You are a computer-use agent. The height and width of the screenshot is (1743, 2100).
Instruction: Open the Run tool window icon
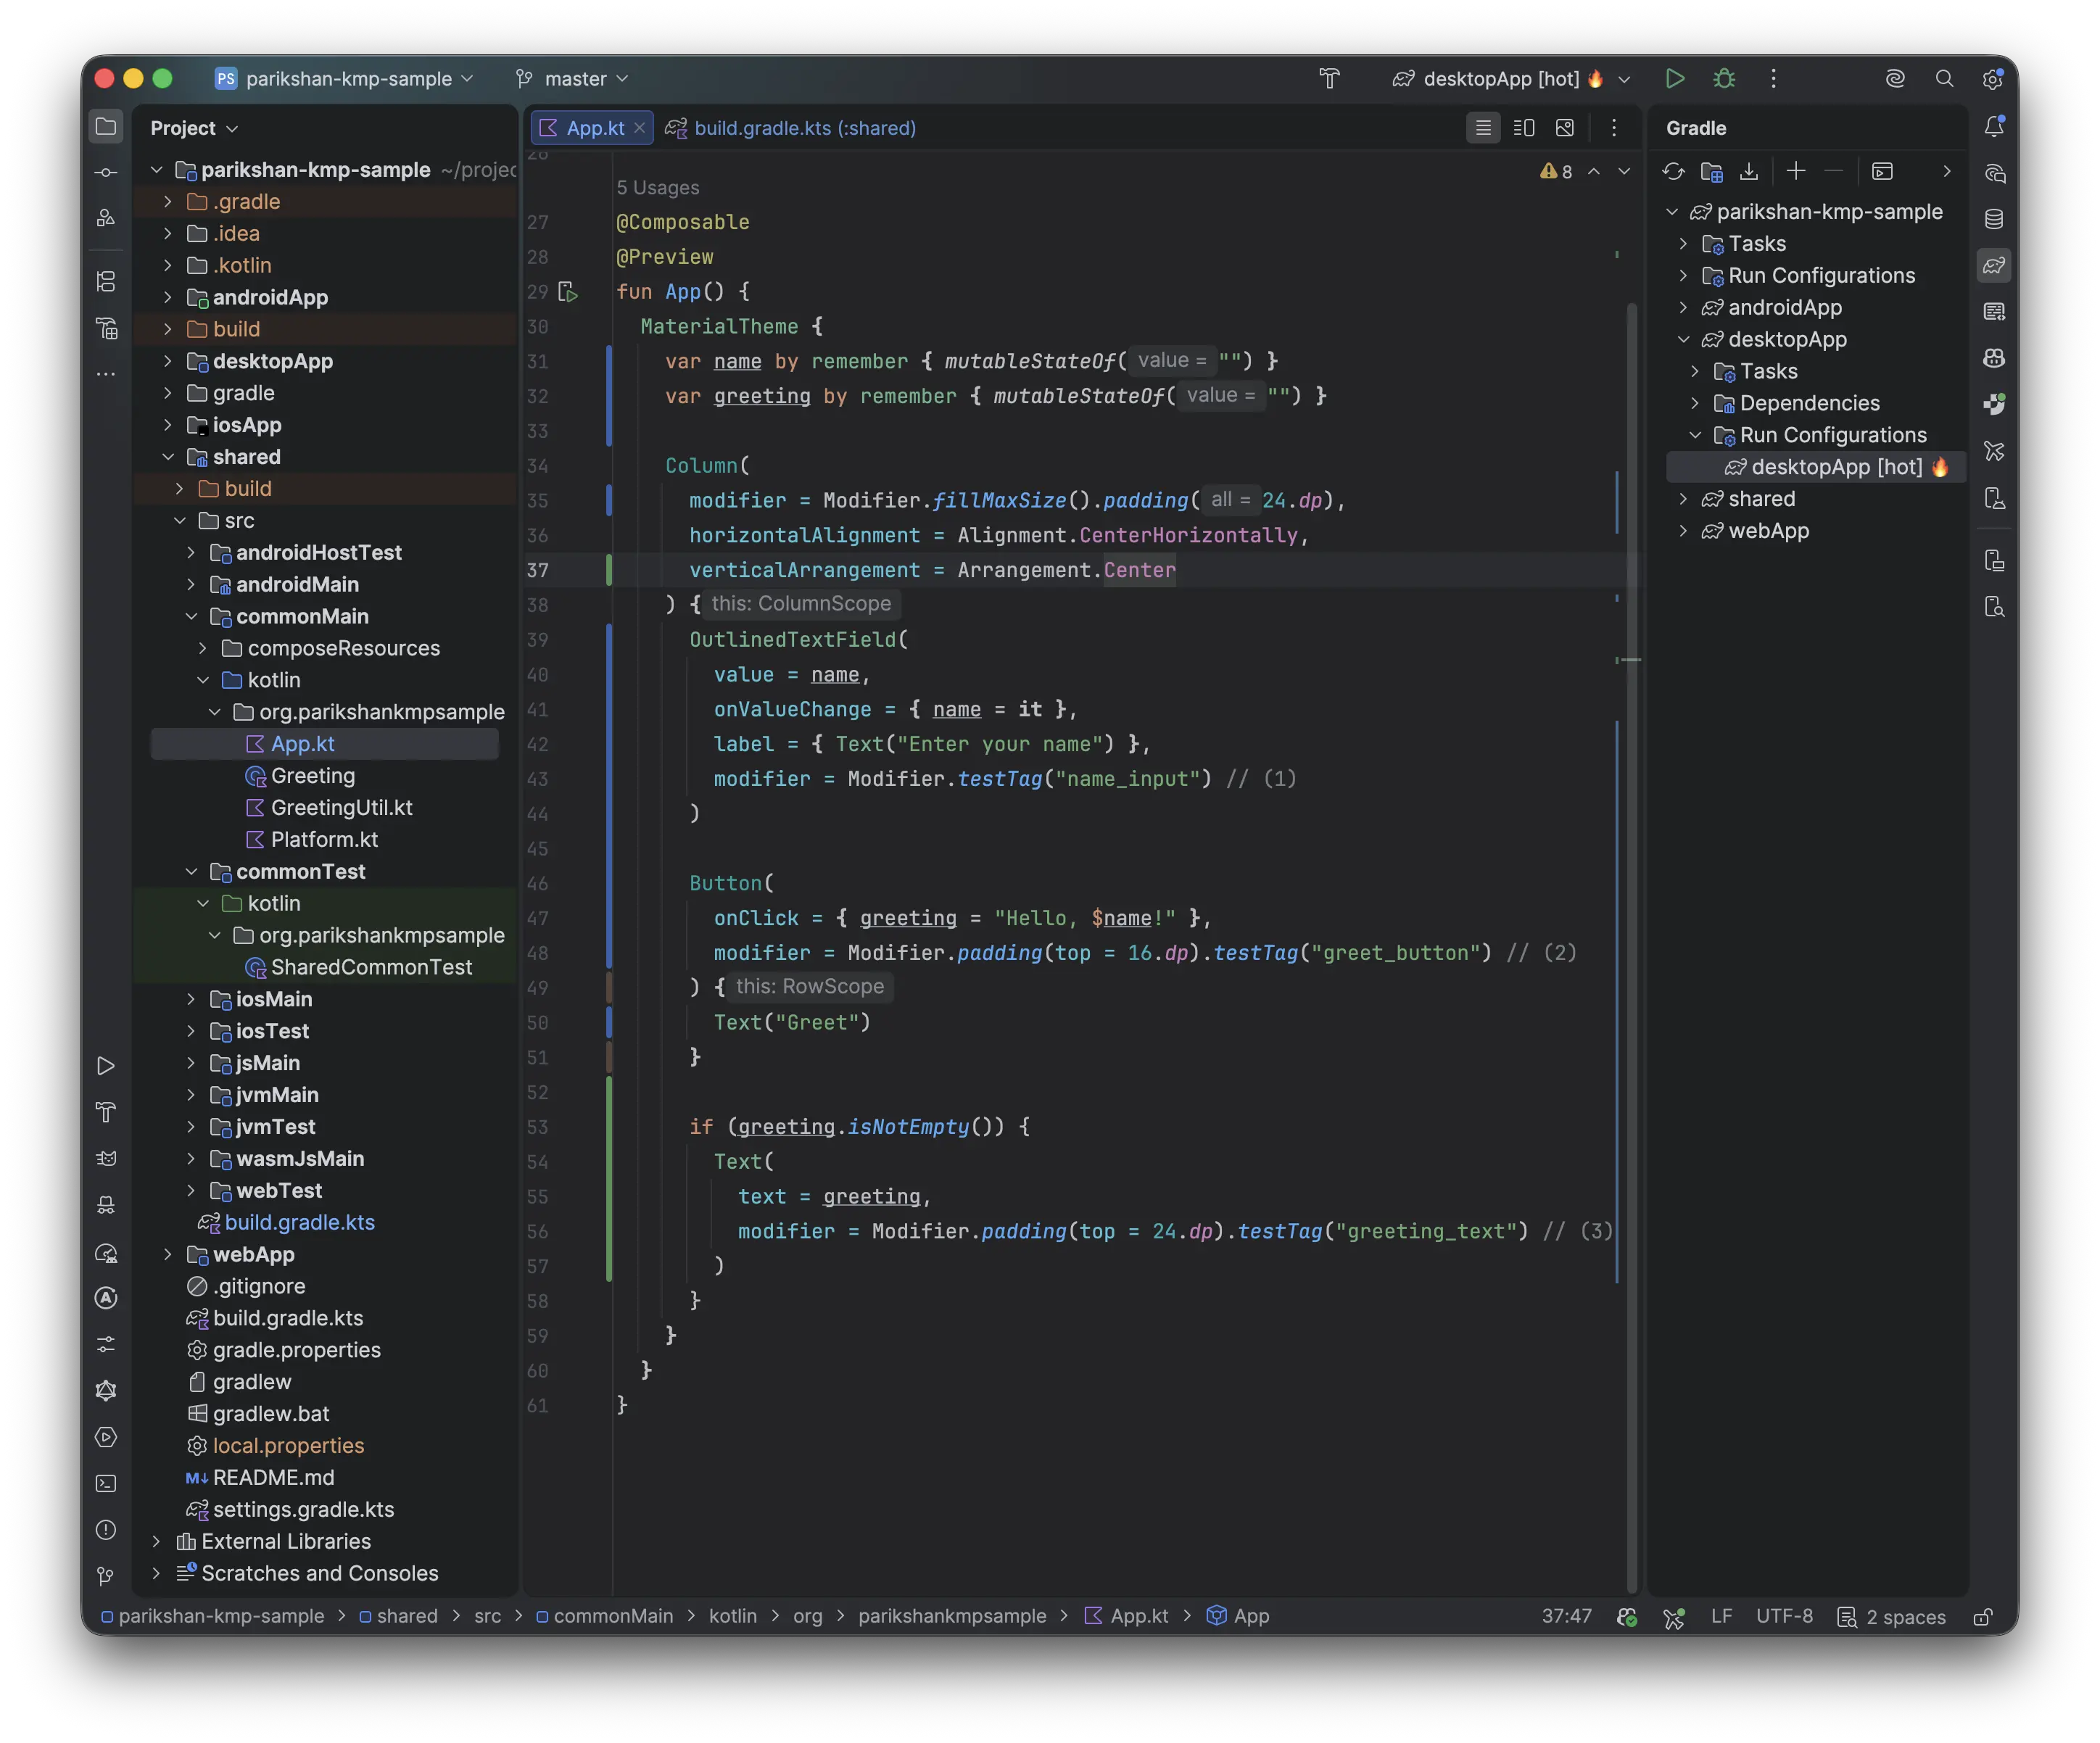pyautogui.click(x=106, y=1066)
